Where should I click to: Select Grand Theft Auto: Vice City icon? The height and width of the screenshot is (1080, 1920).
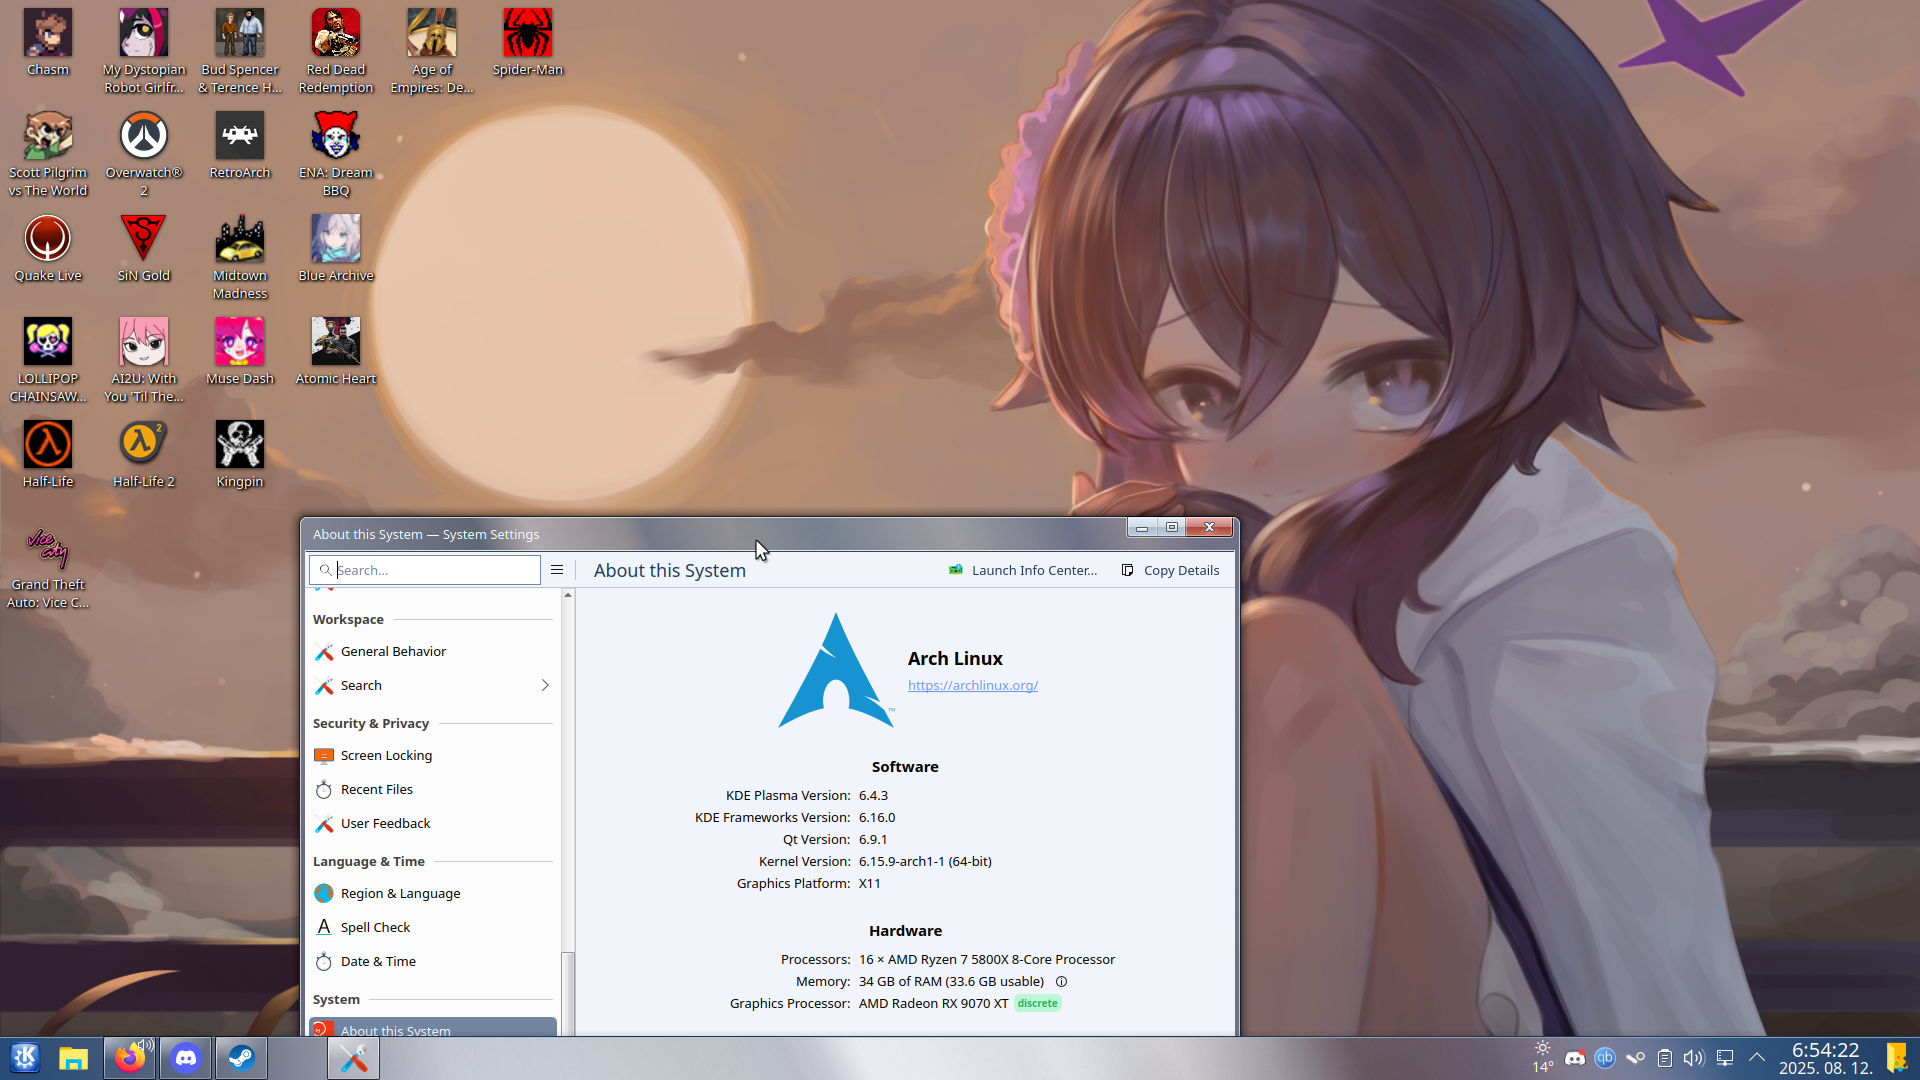(48, 566)
